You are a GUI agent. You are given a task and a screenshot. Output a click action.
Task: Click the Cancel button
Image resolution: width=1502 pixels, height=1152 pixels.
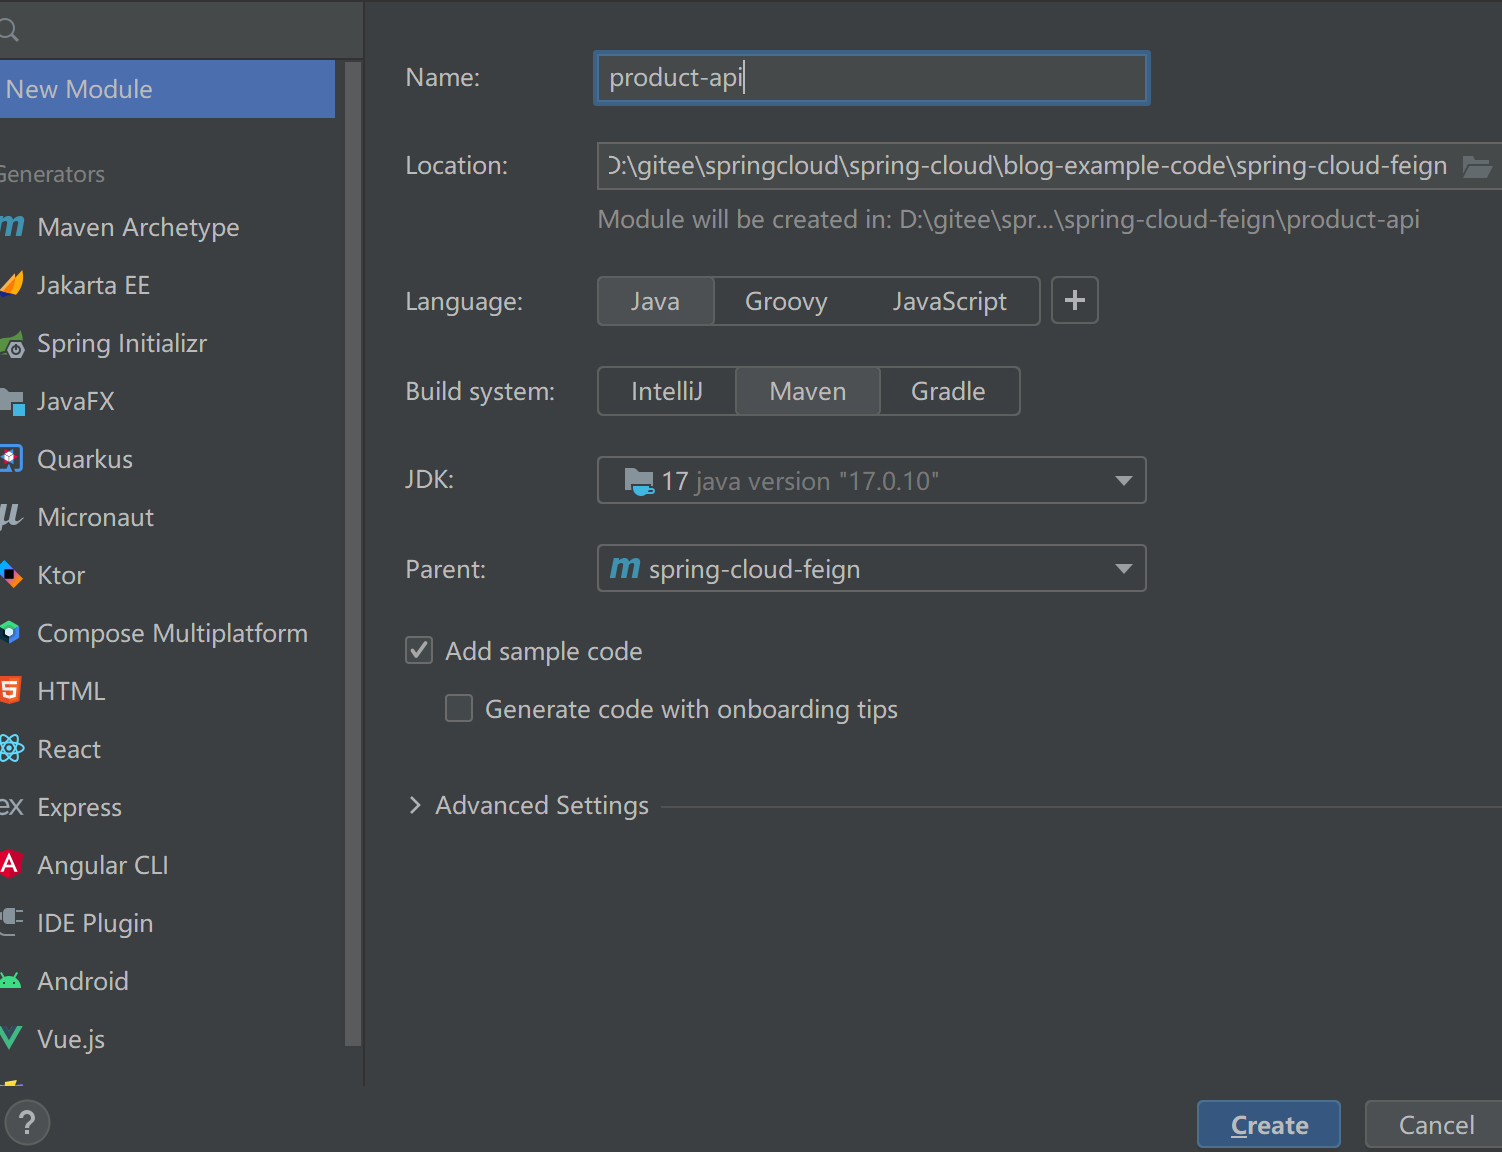(1435, 1125)
